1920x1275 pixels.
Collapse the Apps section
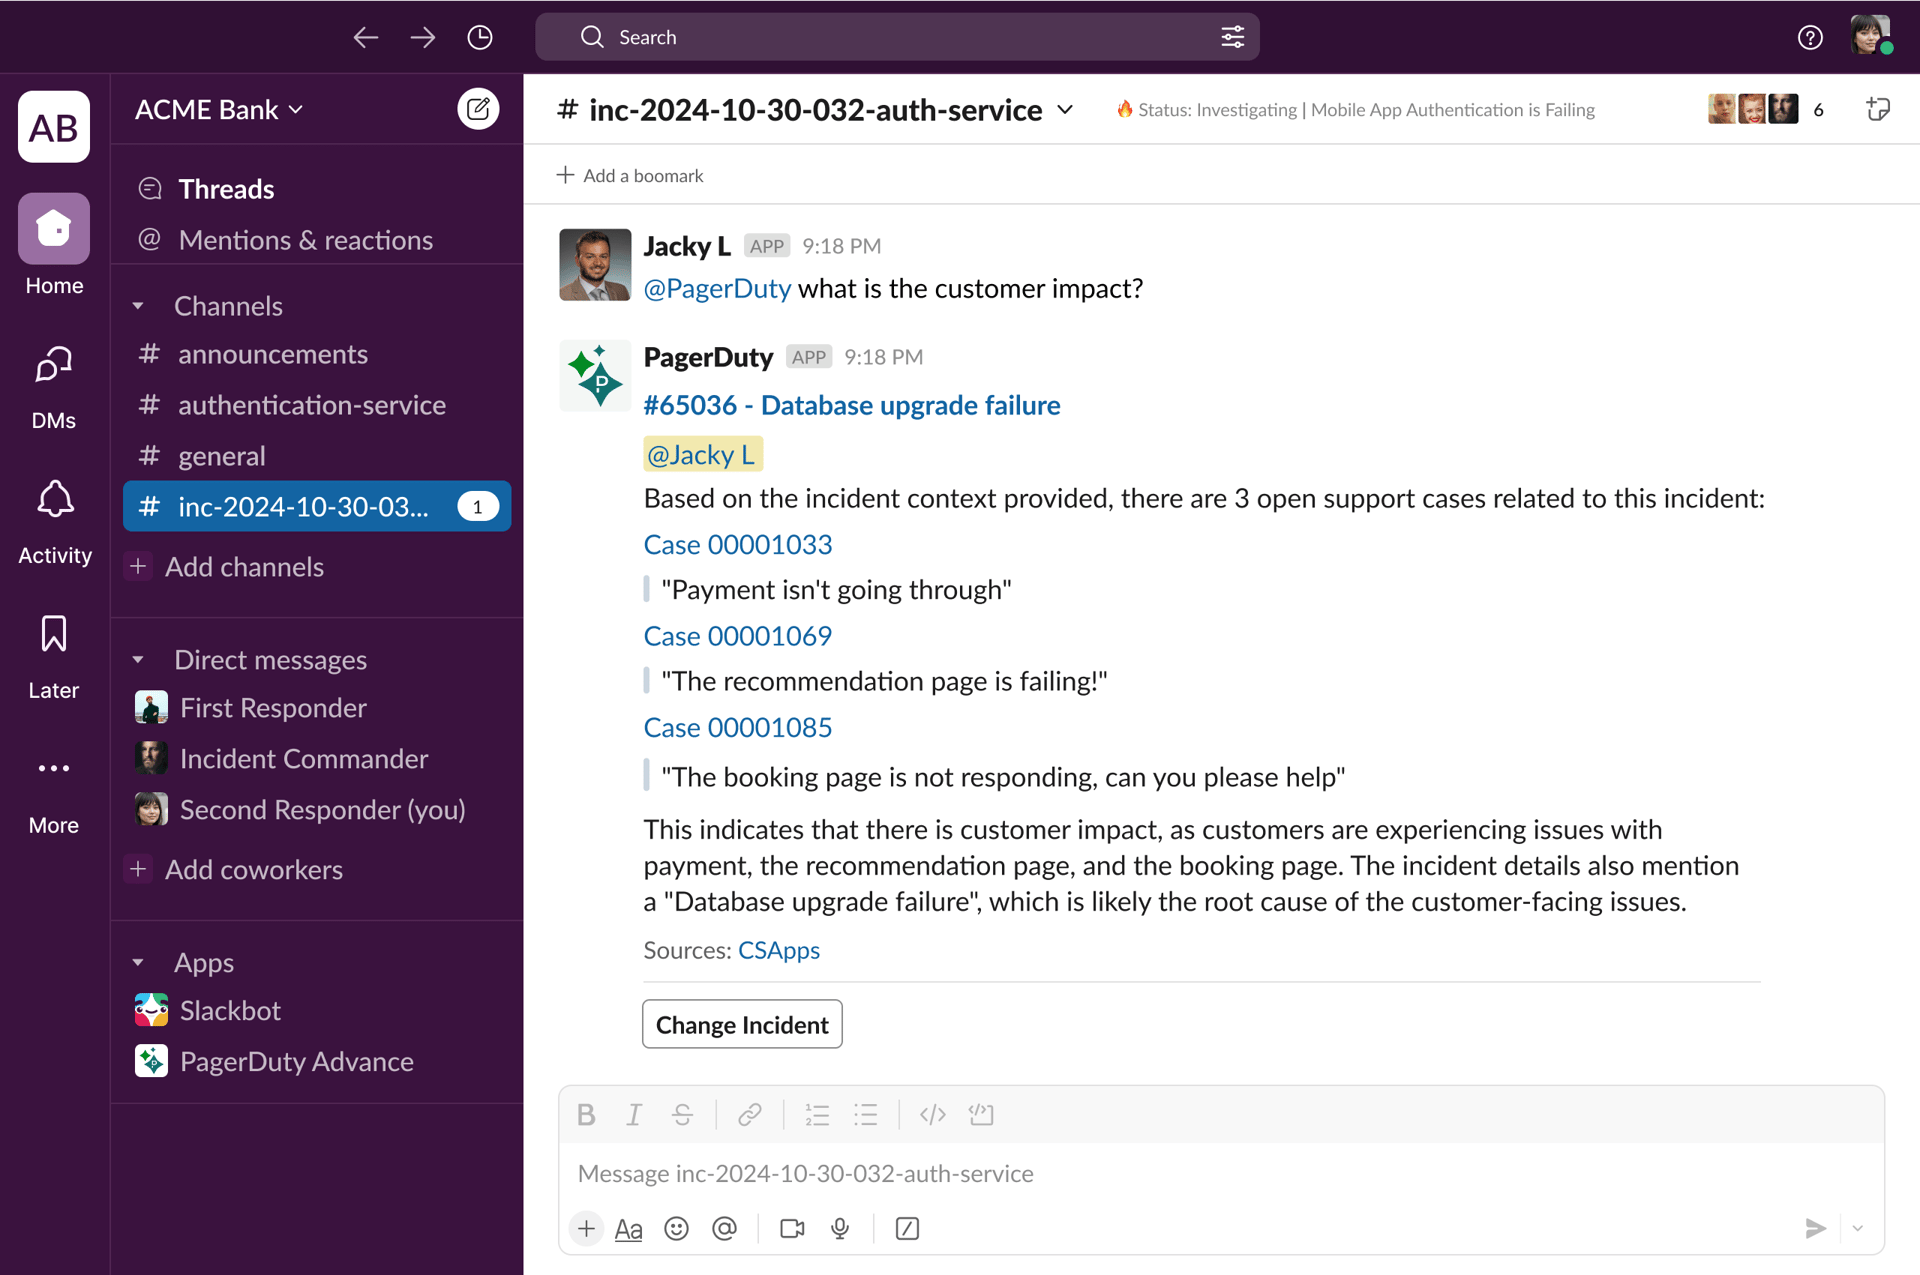point(138,962)
